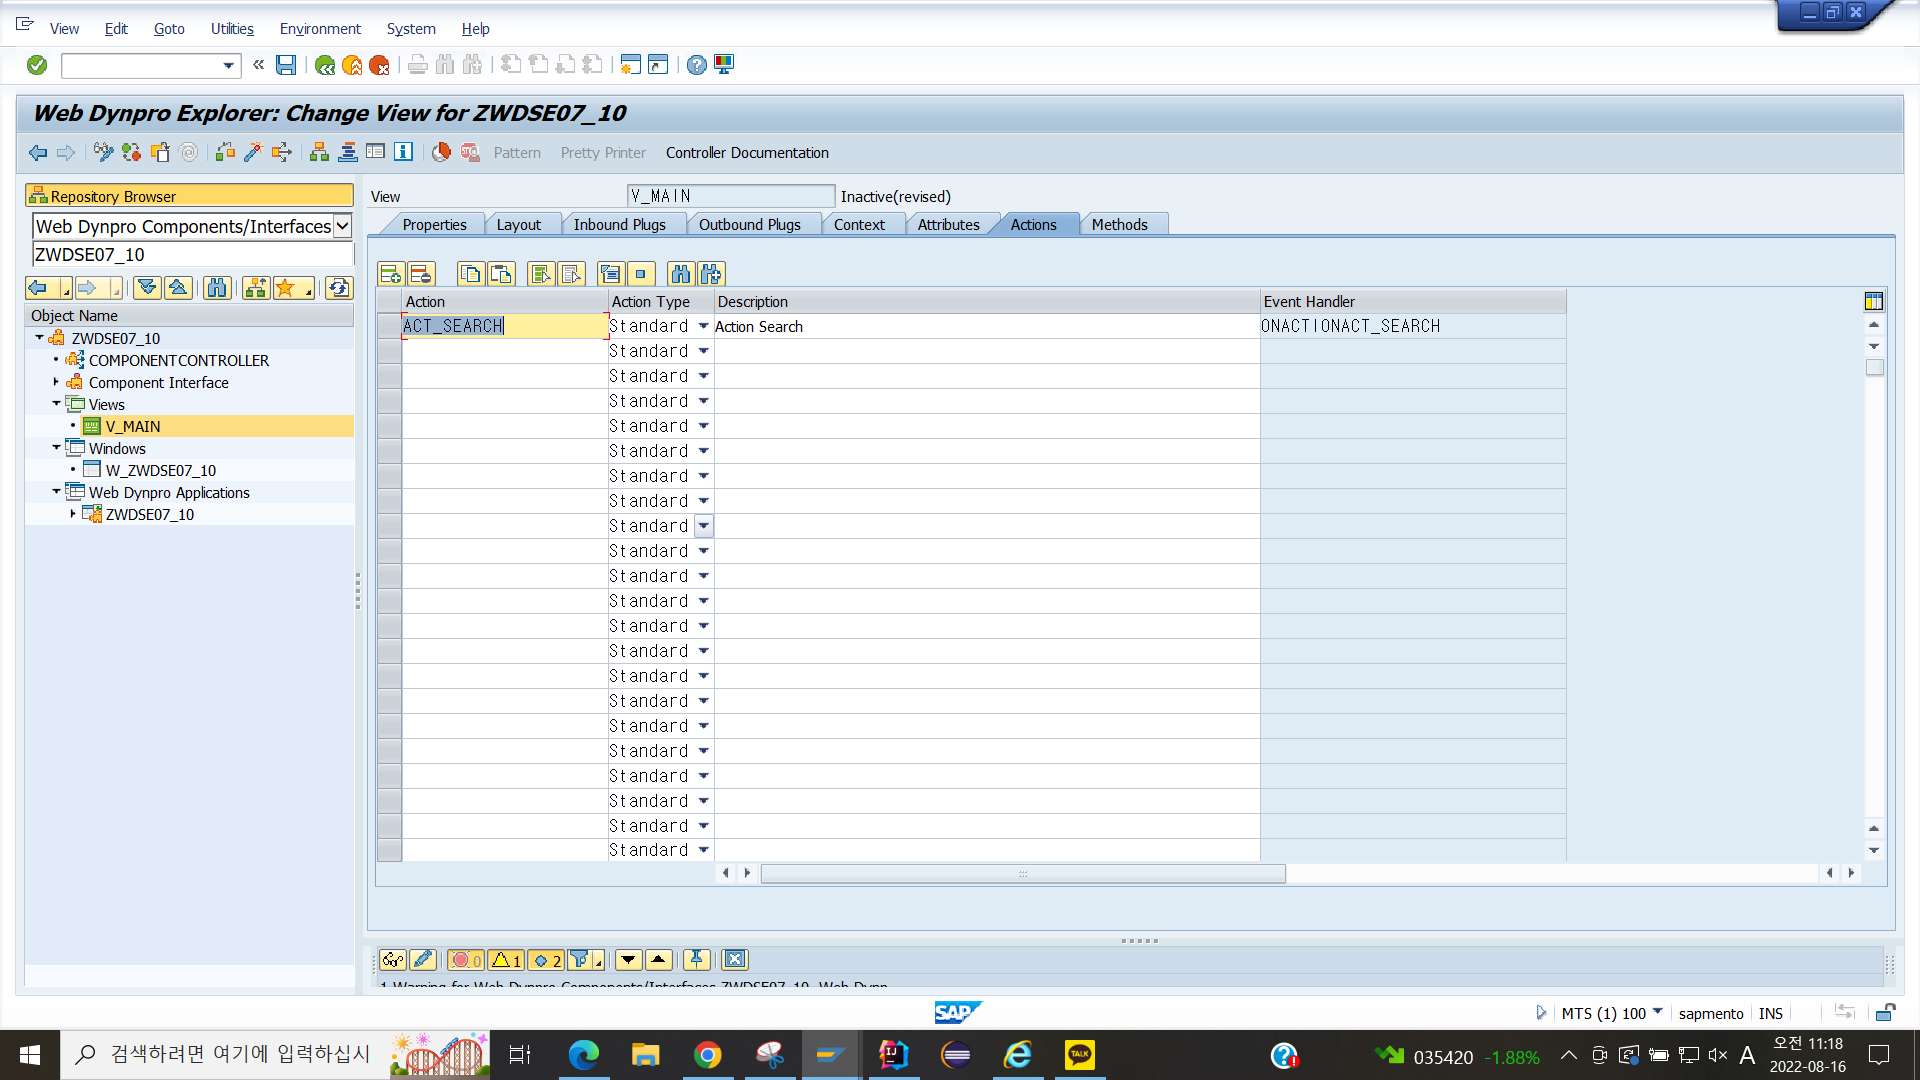The height and width of the screenshot is (1080, 1920).
Task: Click next message down-arrow button
Action: click(x=628, y=960)
